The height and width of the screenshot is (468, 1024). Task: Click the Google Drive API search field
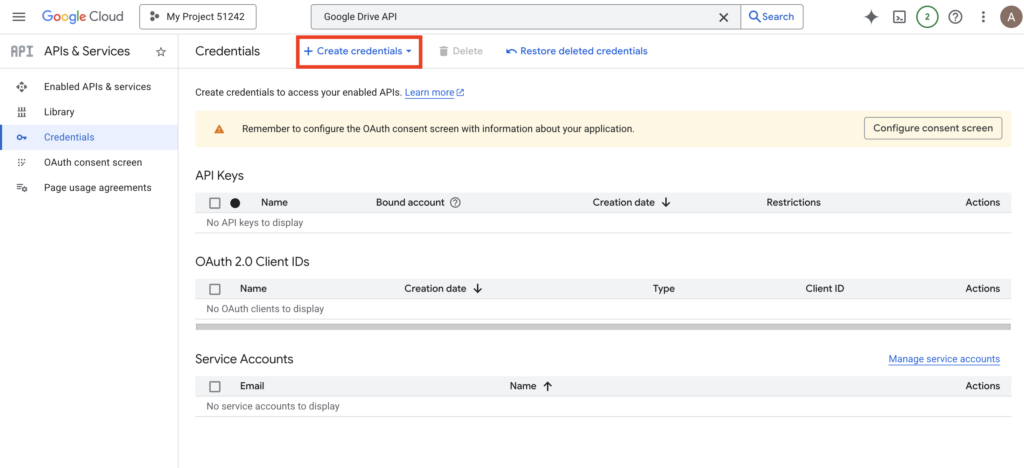(515, 17)
